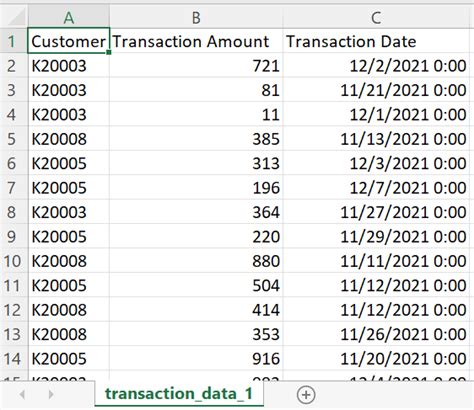Select column B header
The height and width of the screenshot is (410, 474).
pos(196,17)
